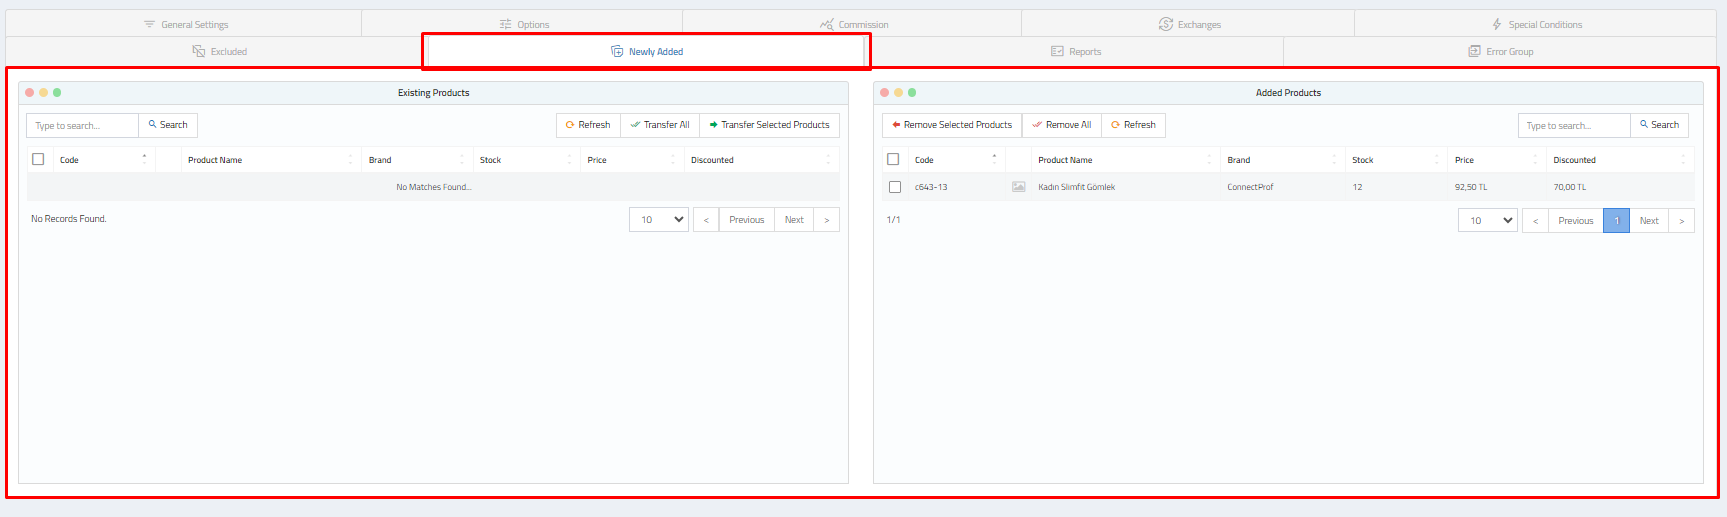
Task: Go to page 1 in Added Products pagination
Action: pos(1615,221)
